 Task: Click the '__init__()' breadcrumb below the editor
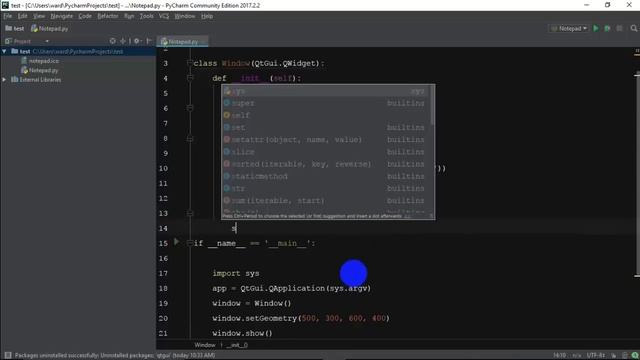pos(237,345)
